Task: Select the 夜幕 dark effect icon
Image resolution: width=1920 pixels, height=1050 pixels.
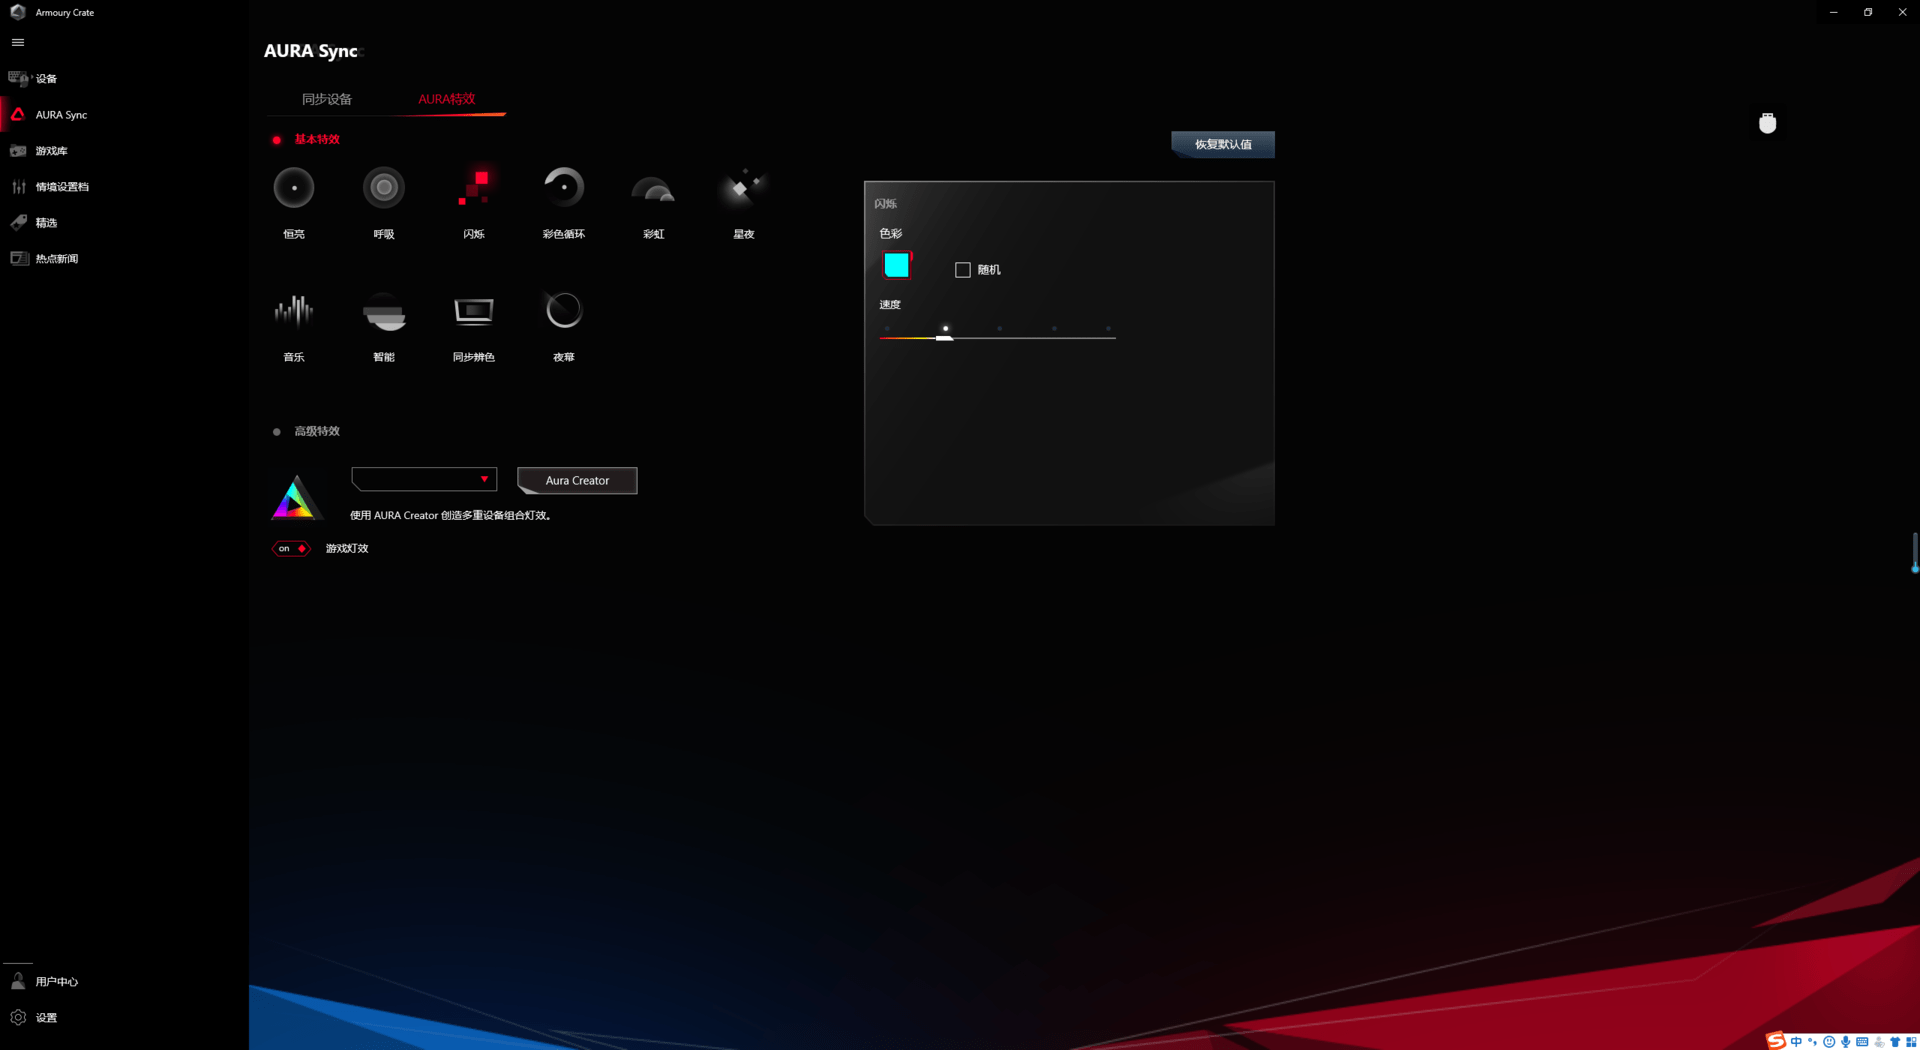Action: coord(564,311)
